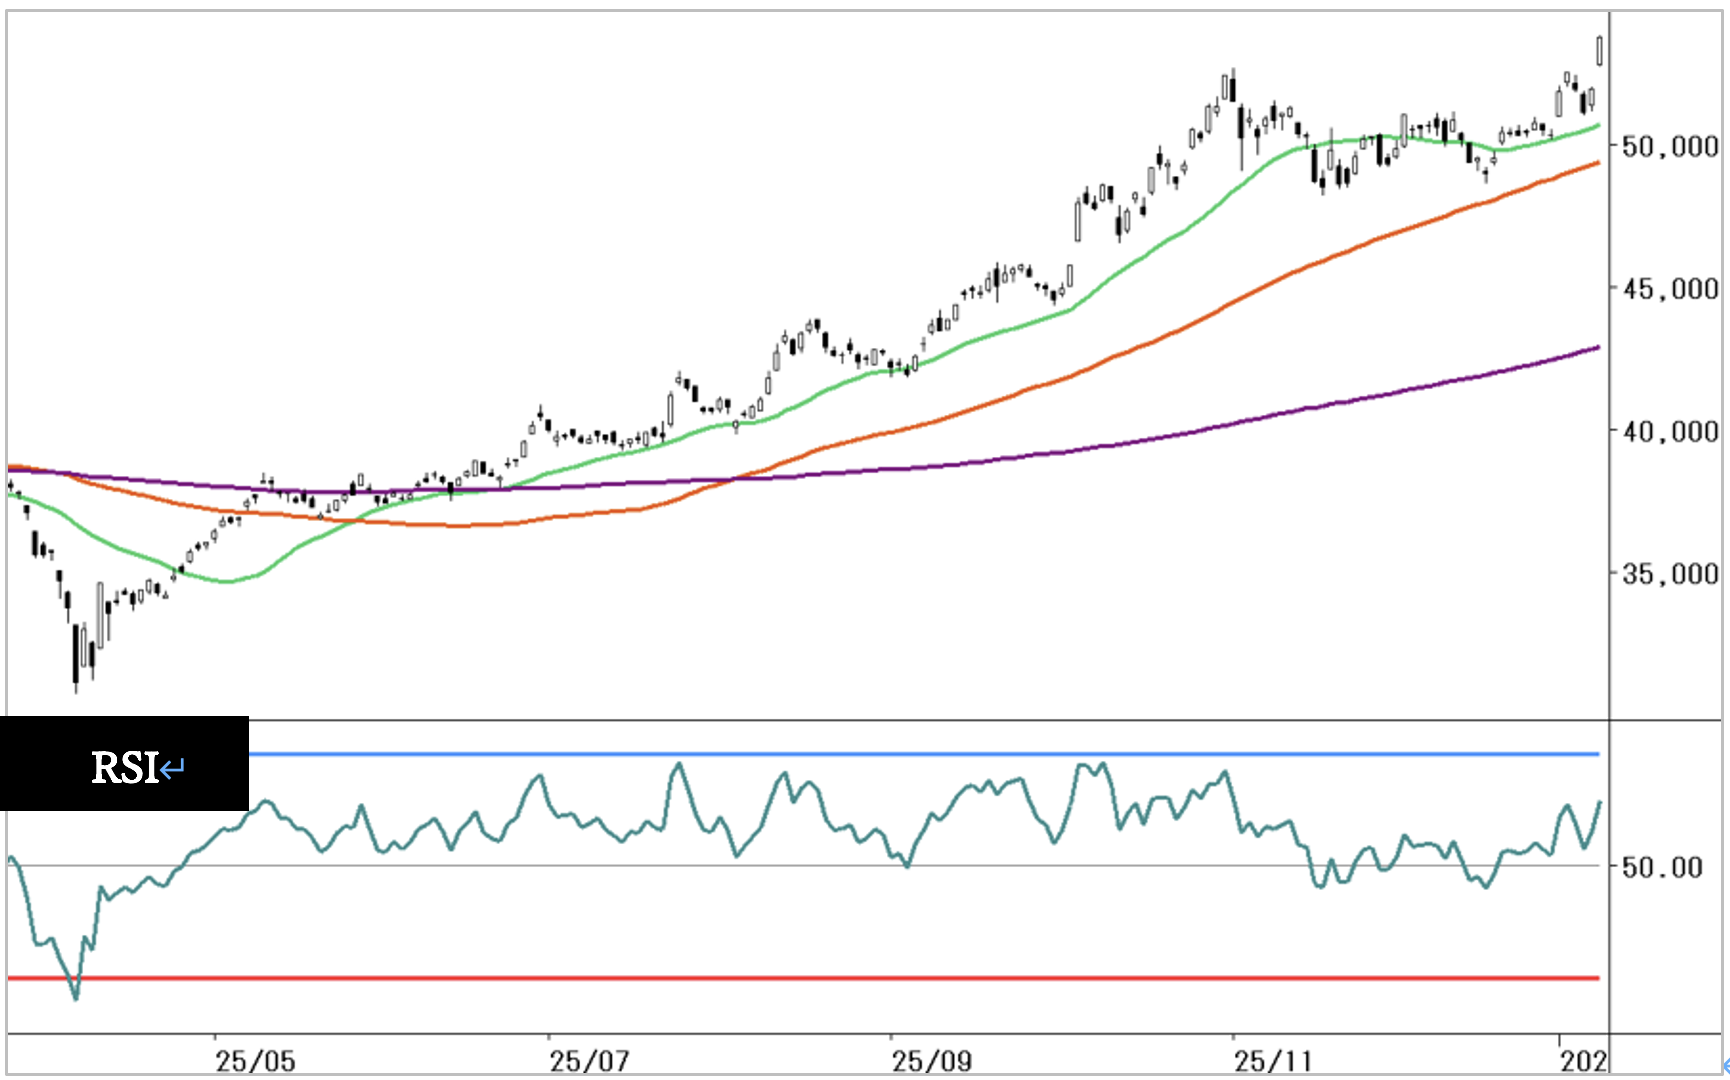Click the topmost candlestick at far right
The height and width of the screenshot is (1080, 1730).
(1600, 50)
